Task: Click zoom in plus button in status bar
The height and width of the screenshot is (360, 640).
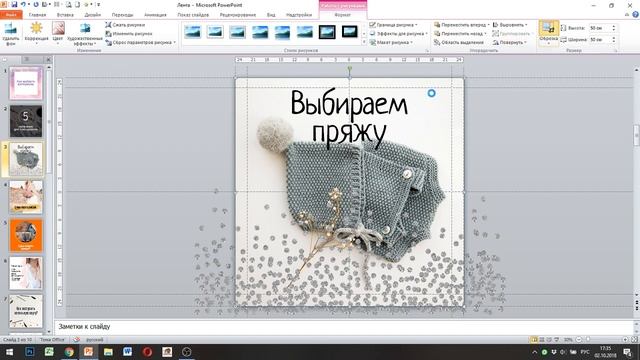Action: coord(625,340)
